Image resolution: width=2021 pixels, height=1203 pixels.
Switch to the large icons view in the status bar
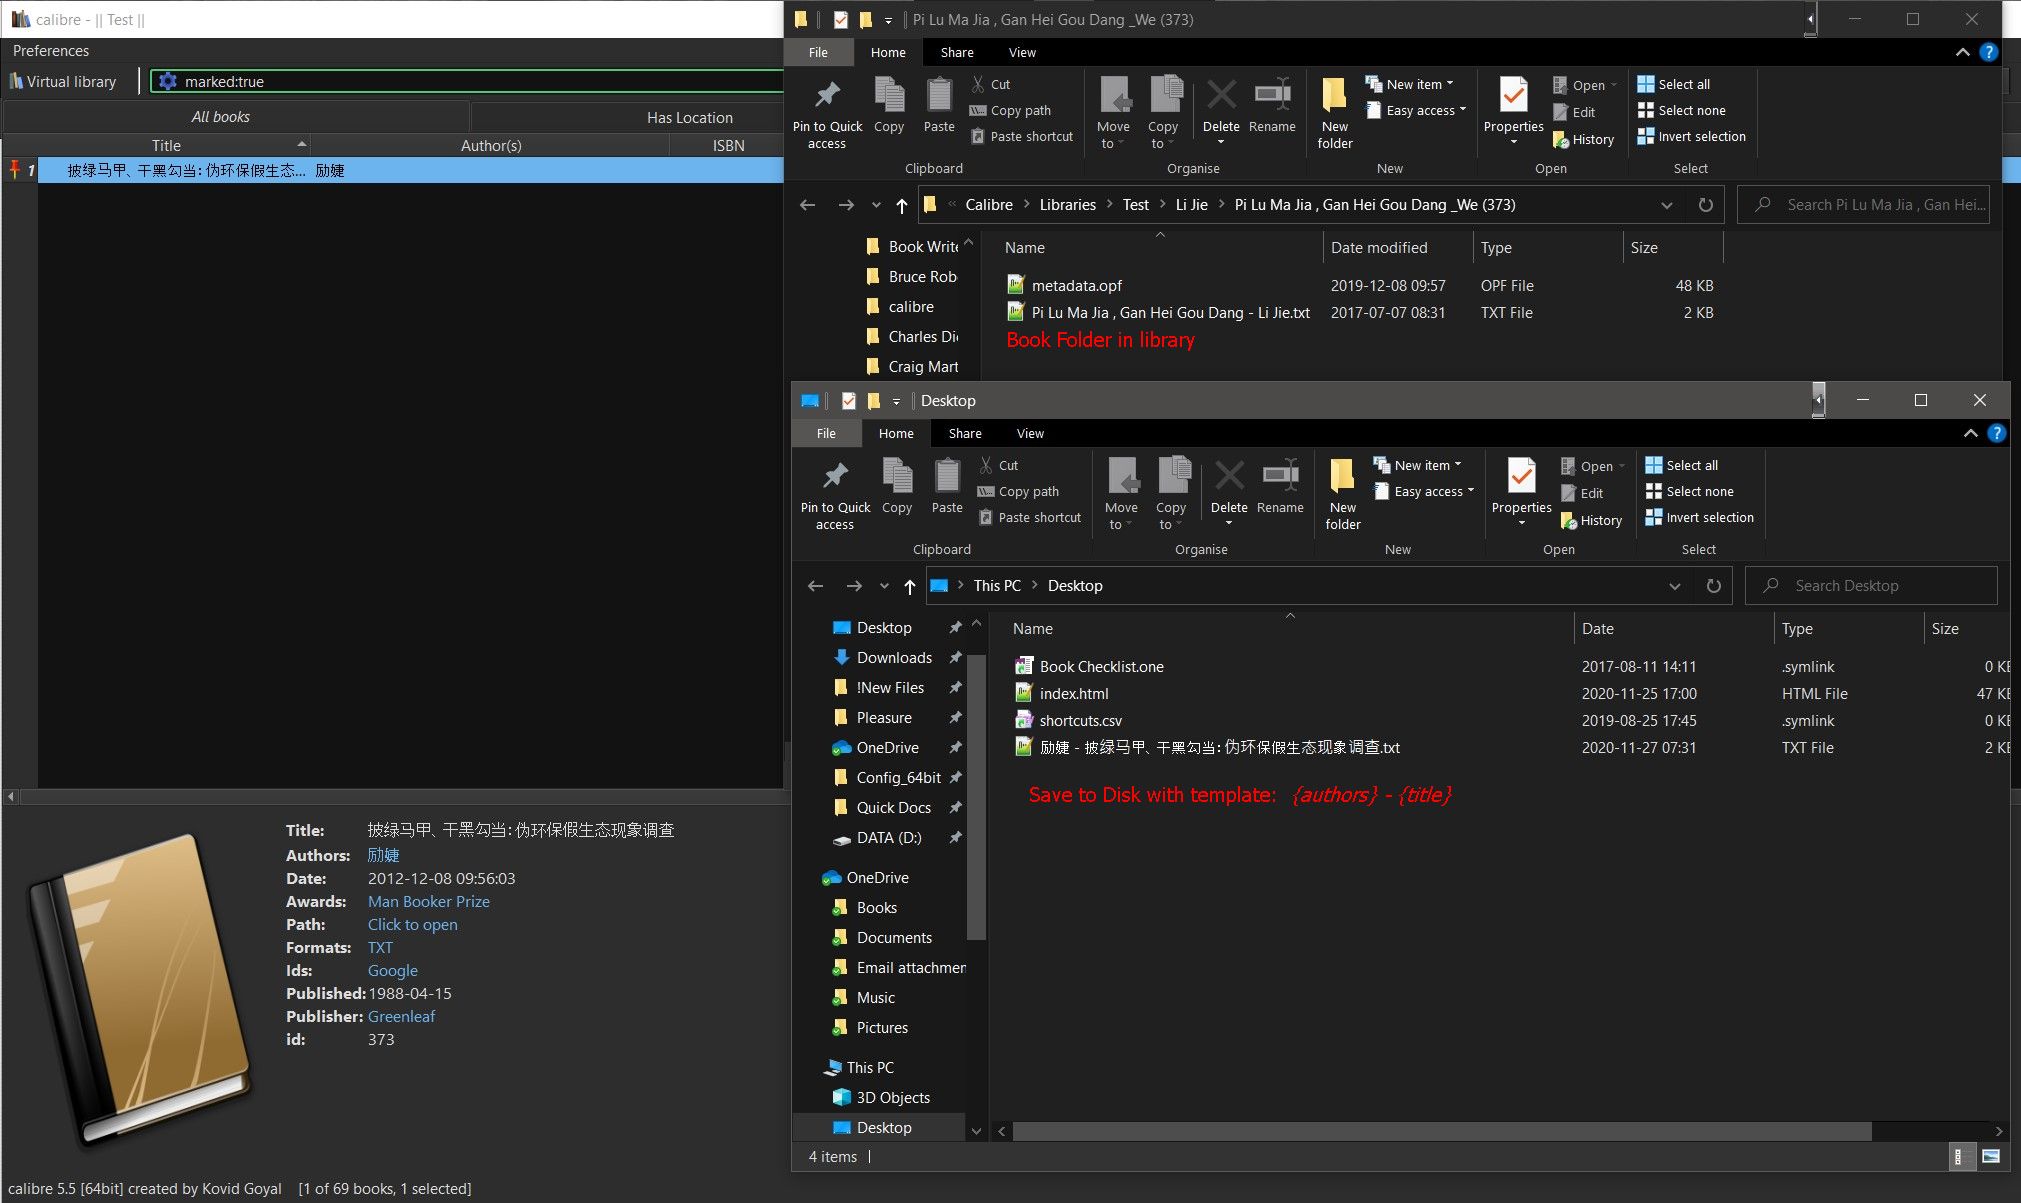(1990, 1157)
